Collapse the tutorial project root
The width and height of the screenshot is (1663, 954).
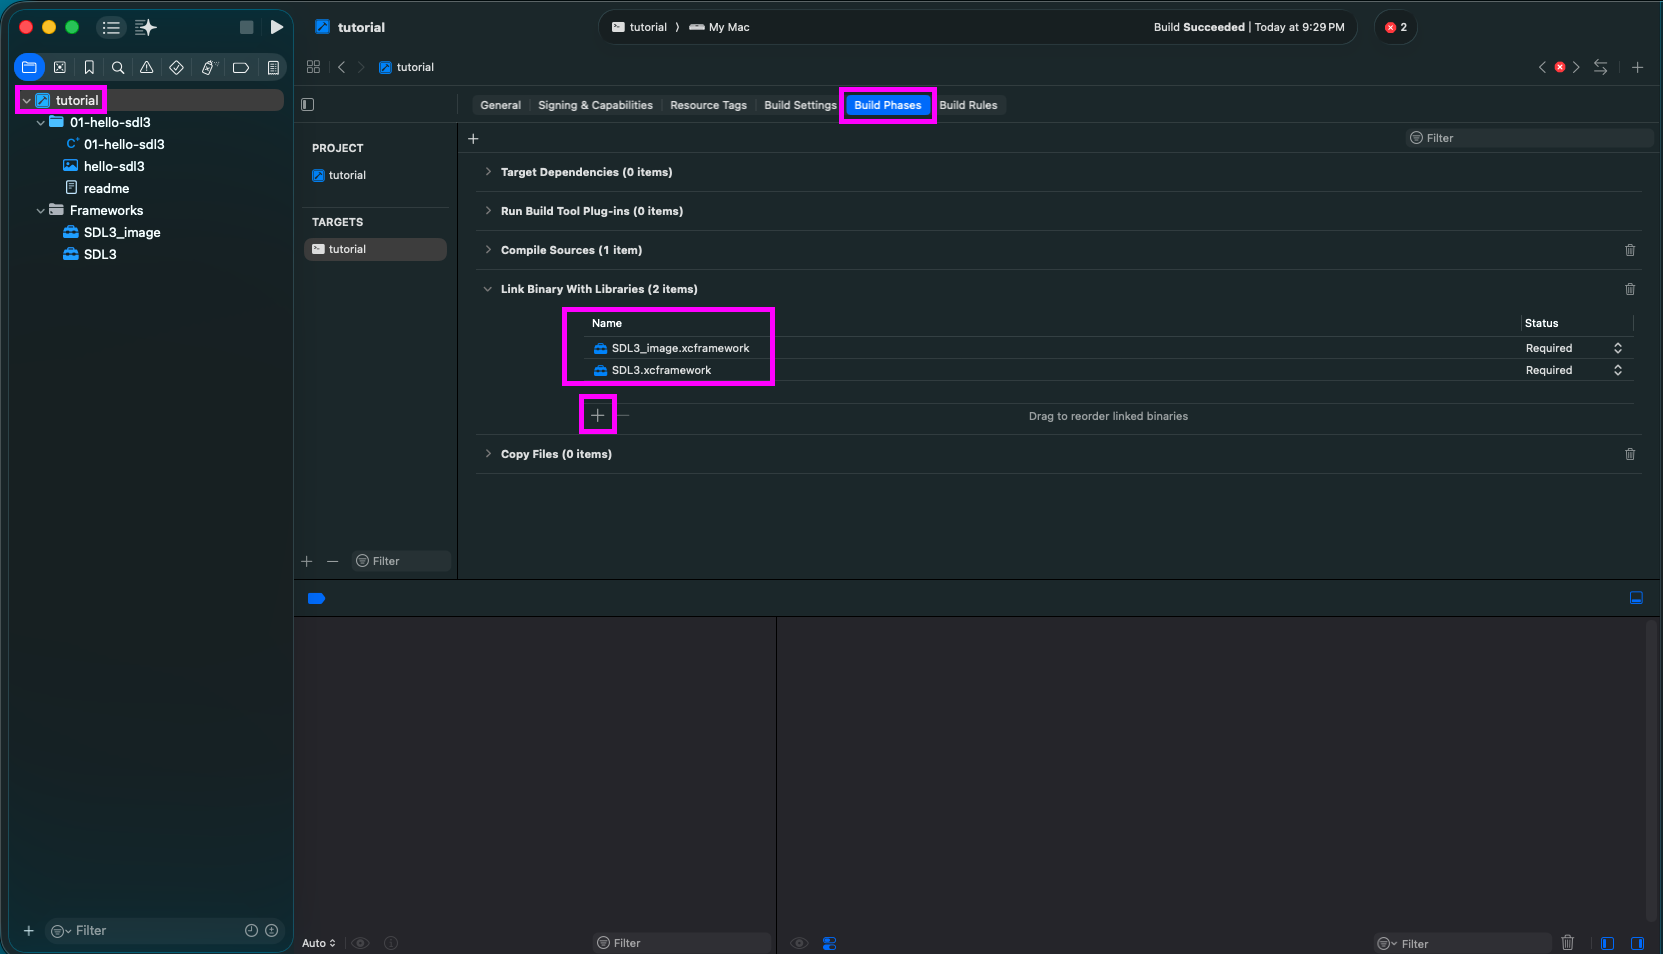(26, 100)
